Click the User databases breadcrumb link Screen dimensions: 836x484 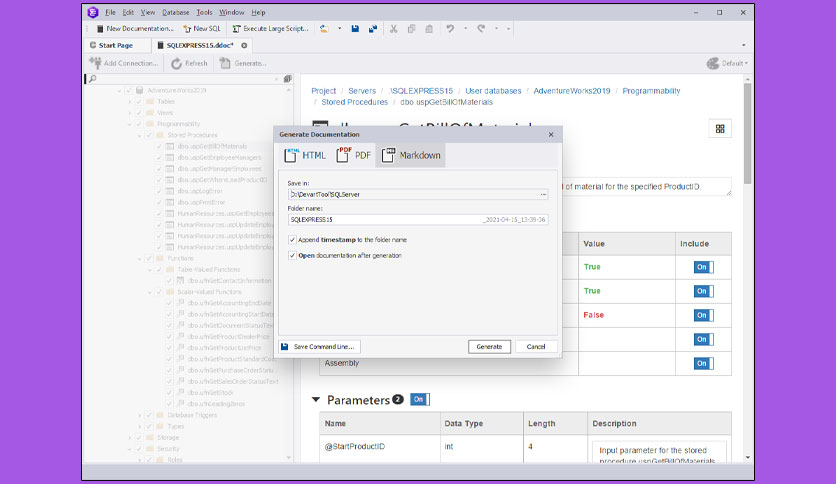pos(493,91)
